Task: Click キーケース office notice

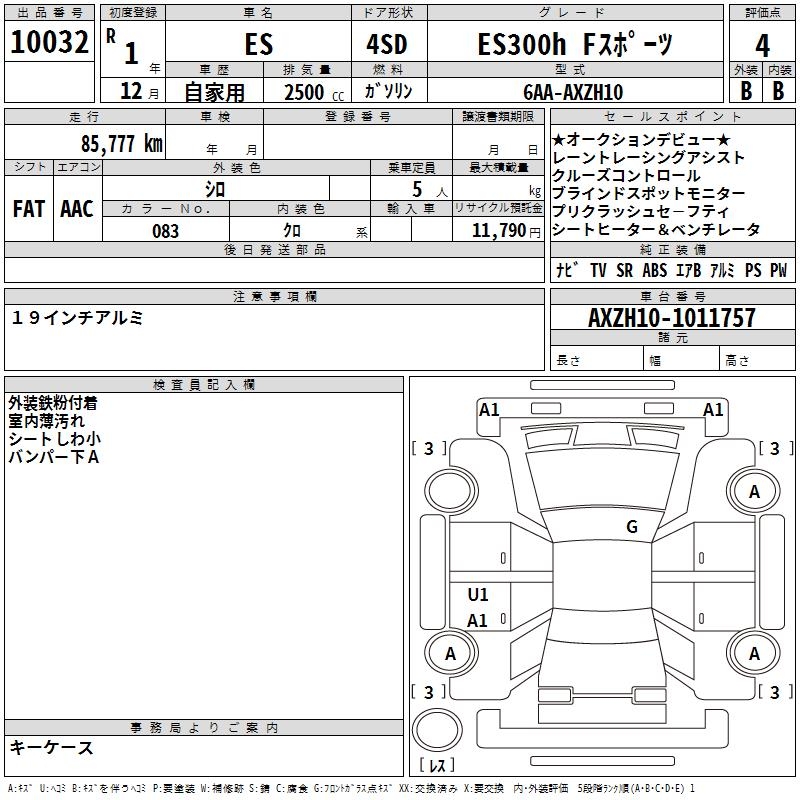Action: [x=52, y=747]
